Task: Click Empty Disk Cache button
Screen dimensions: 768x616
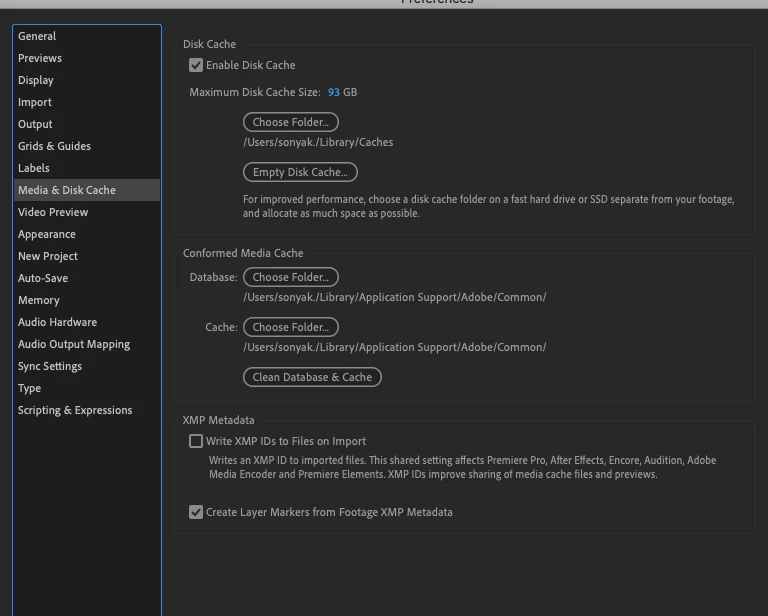Action: 300,172
